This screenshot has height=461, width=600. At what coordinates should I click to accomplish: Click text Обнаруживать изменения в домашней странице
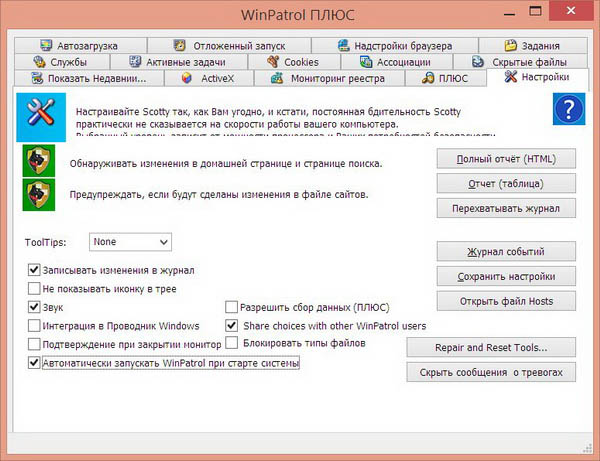[226, 164]
